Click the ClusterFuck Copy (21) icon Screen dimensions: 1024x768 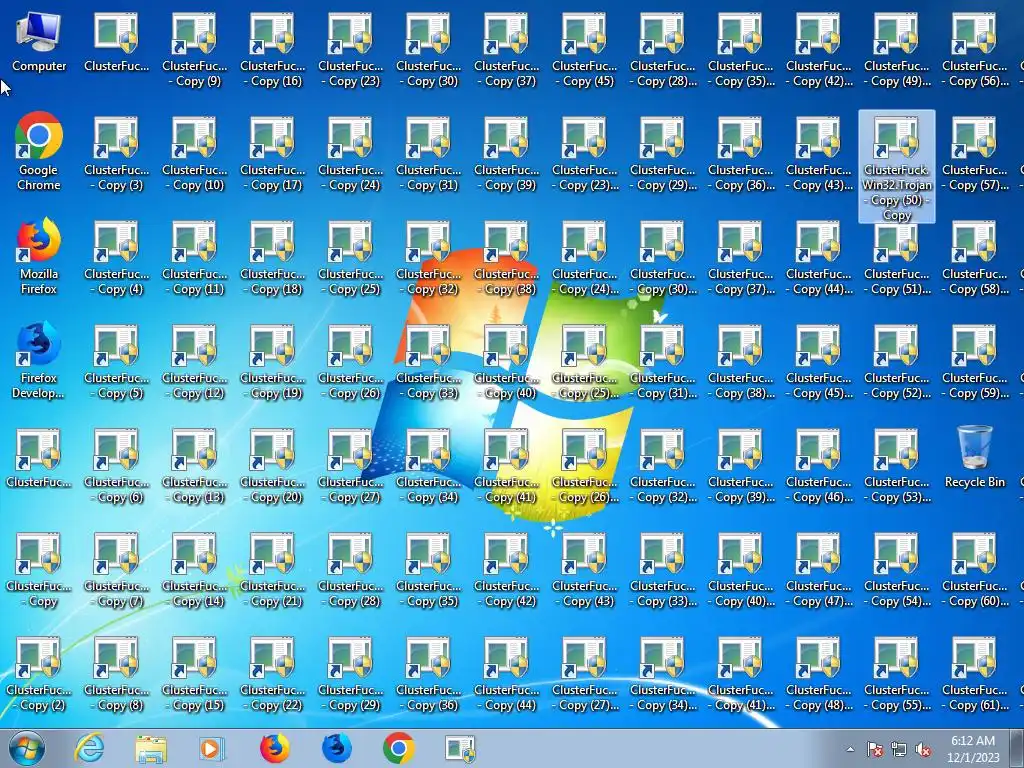pyautogui.click(x=272, y=568)
